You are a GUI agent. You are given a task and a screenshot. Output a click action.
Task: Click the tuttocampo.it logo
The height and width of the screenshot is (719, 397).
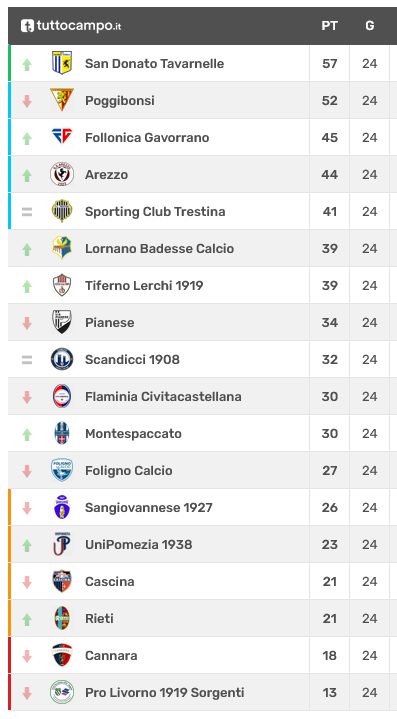pos(71,26)
